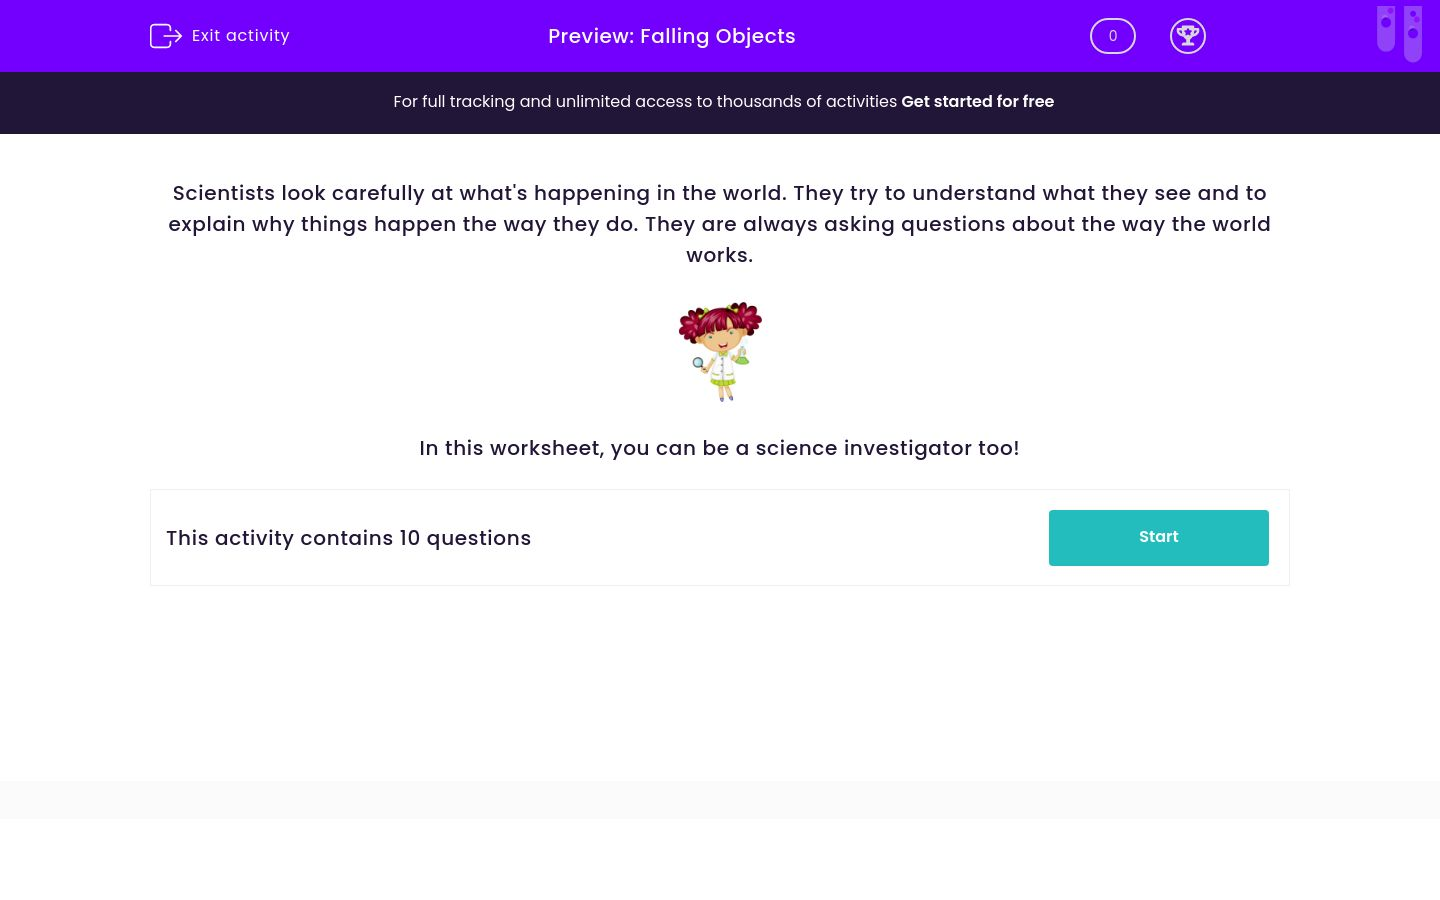Click the empty space in the activity card
The height and width of the screenshot is (900, 1440).
tap(790, 538)
